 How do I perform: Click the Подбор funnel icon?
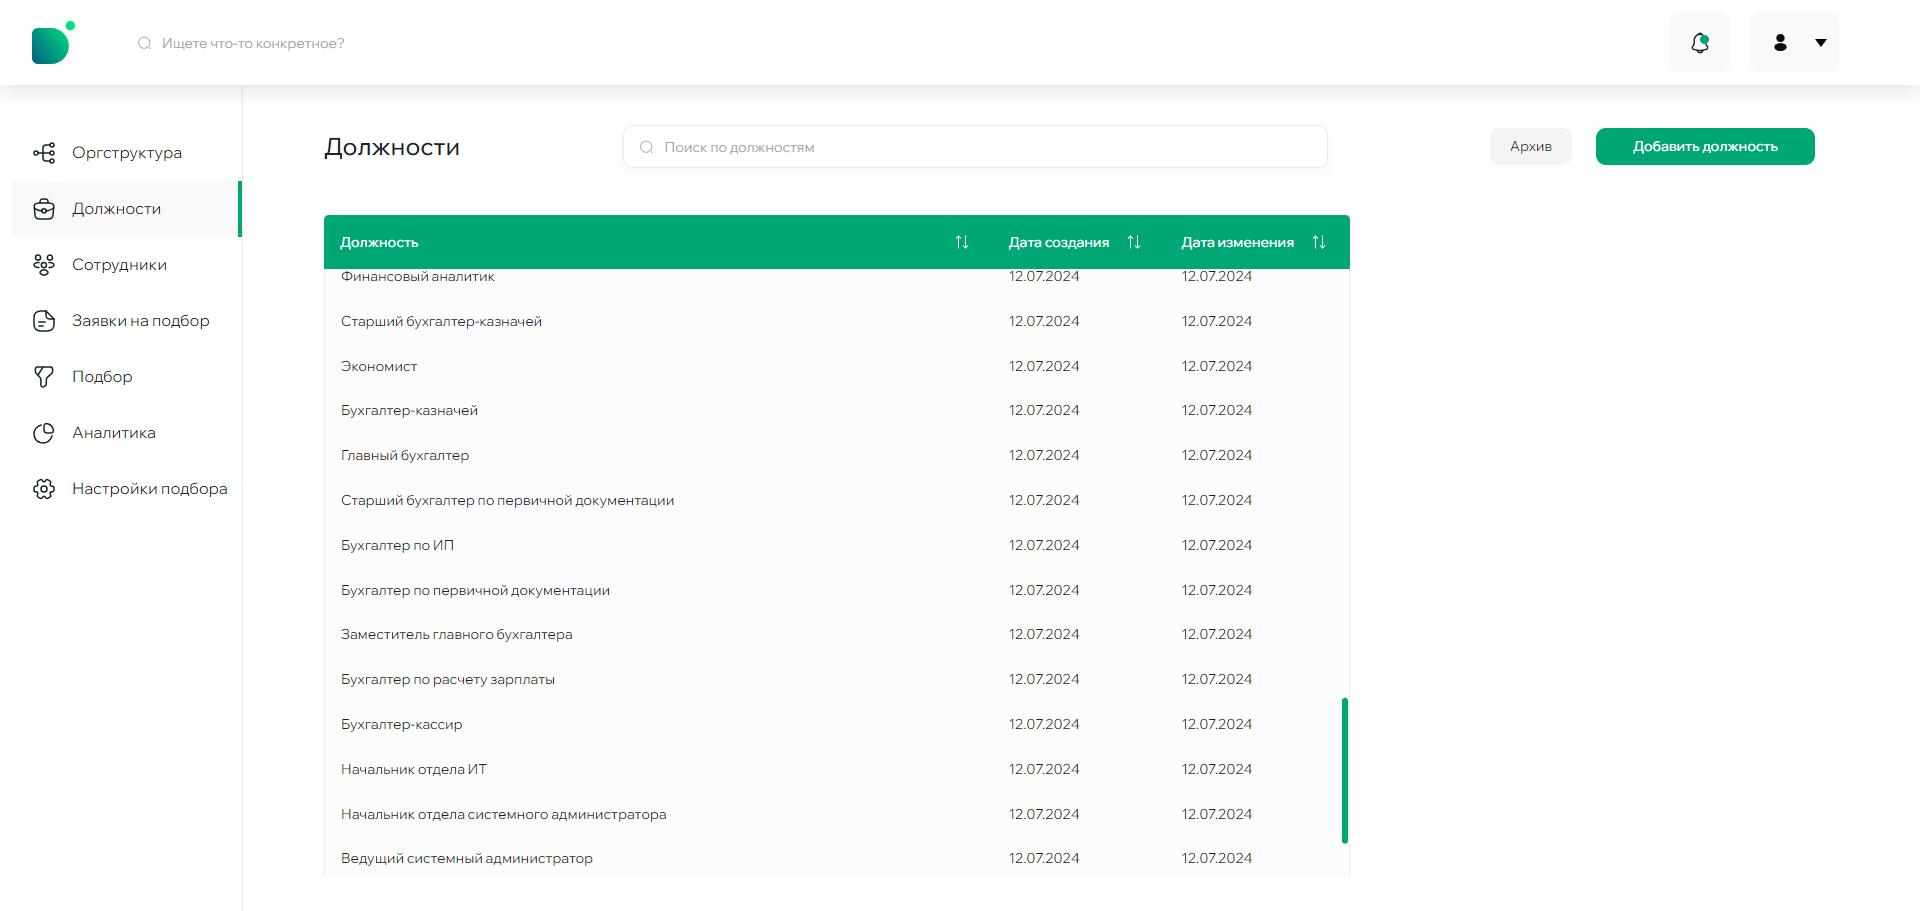[x=44, y=377]
